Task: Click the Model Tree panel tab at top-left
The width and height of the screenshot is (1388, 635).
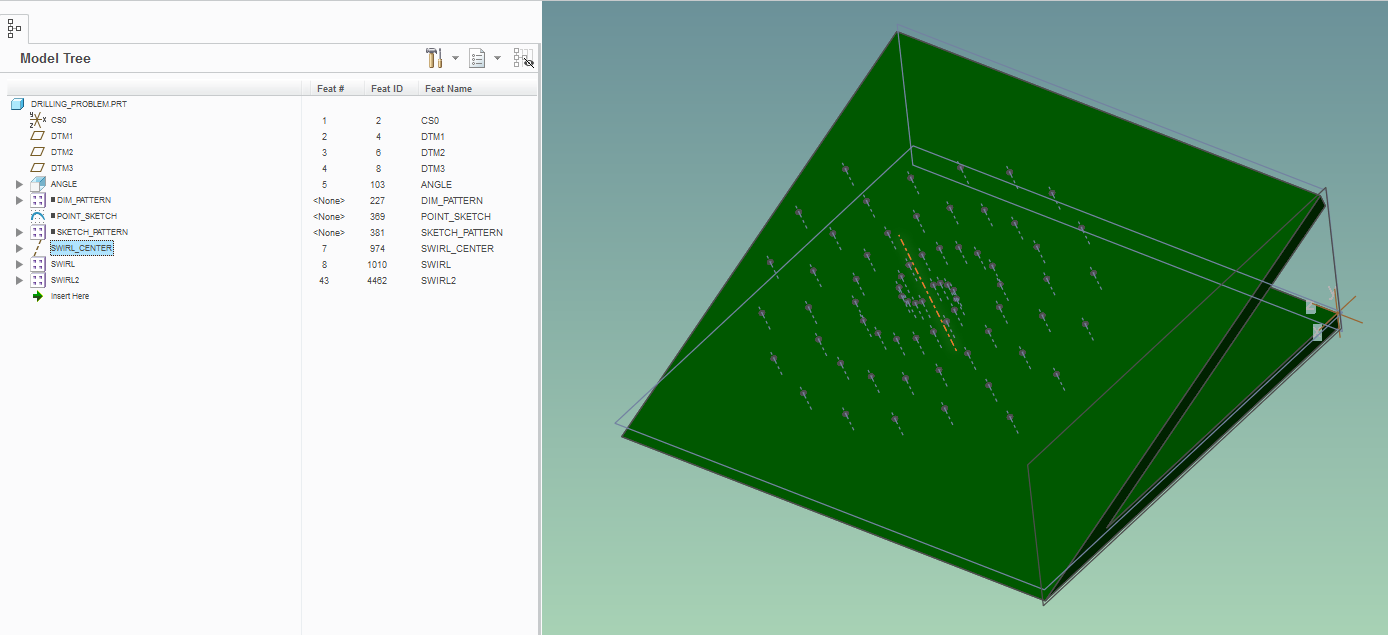Action: coord(14,28)
